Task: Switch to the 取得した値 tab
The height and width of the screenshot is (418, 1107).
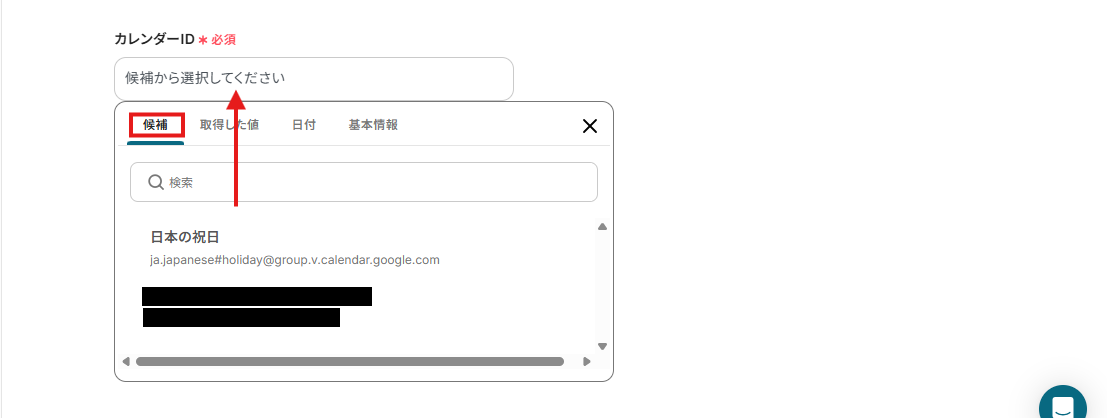Action: tap(229, 125)
